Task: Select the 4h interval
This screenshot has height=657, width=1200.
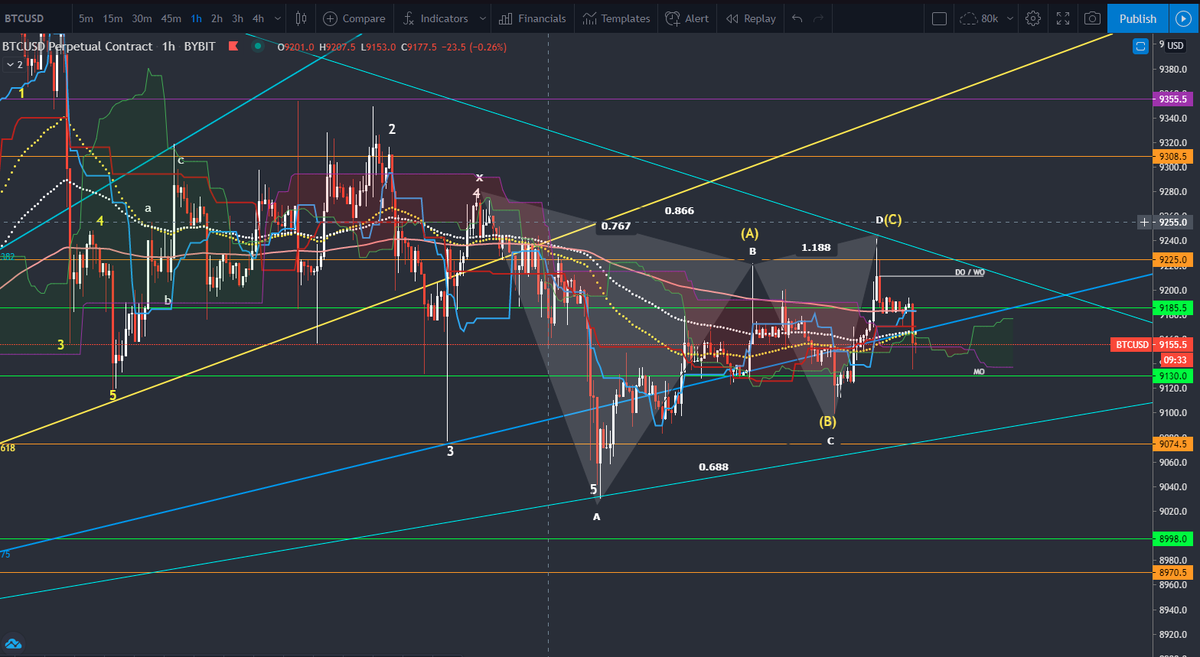Action: (259, 18)
